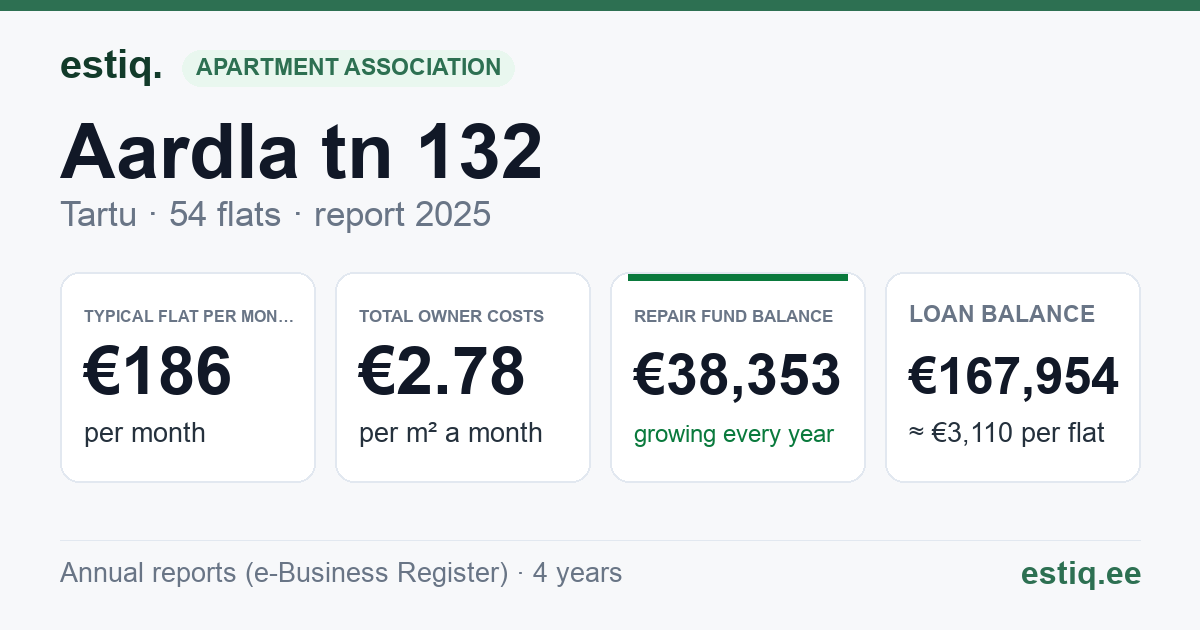Select the ≈ €3,110 per flat text
The width and height of the screenshot is (1200, 630).
coord(1007,433)
